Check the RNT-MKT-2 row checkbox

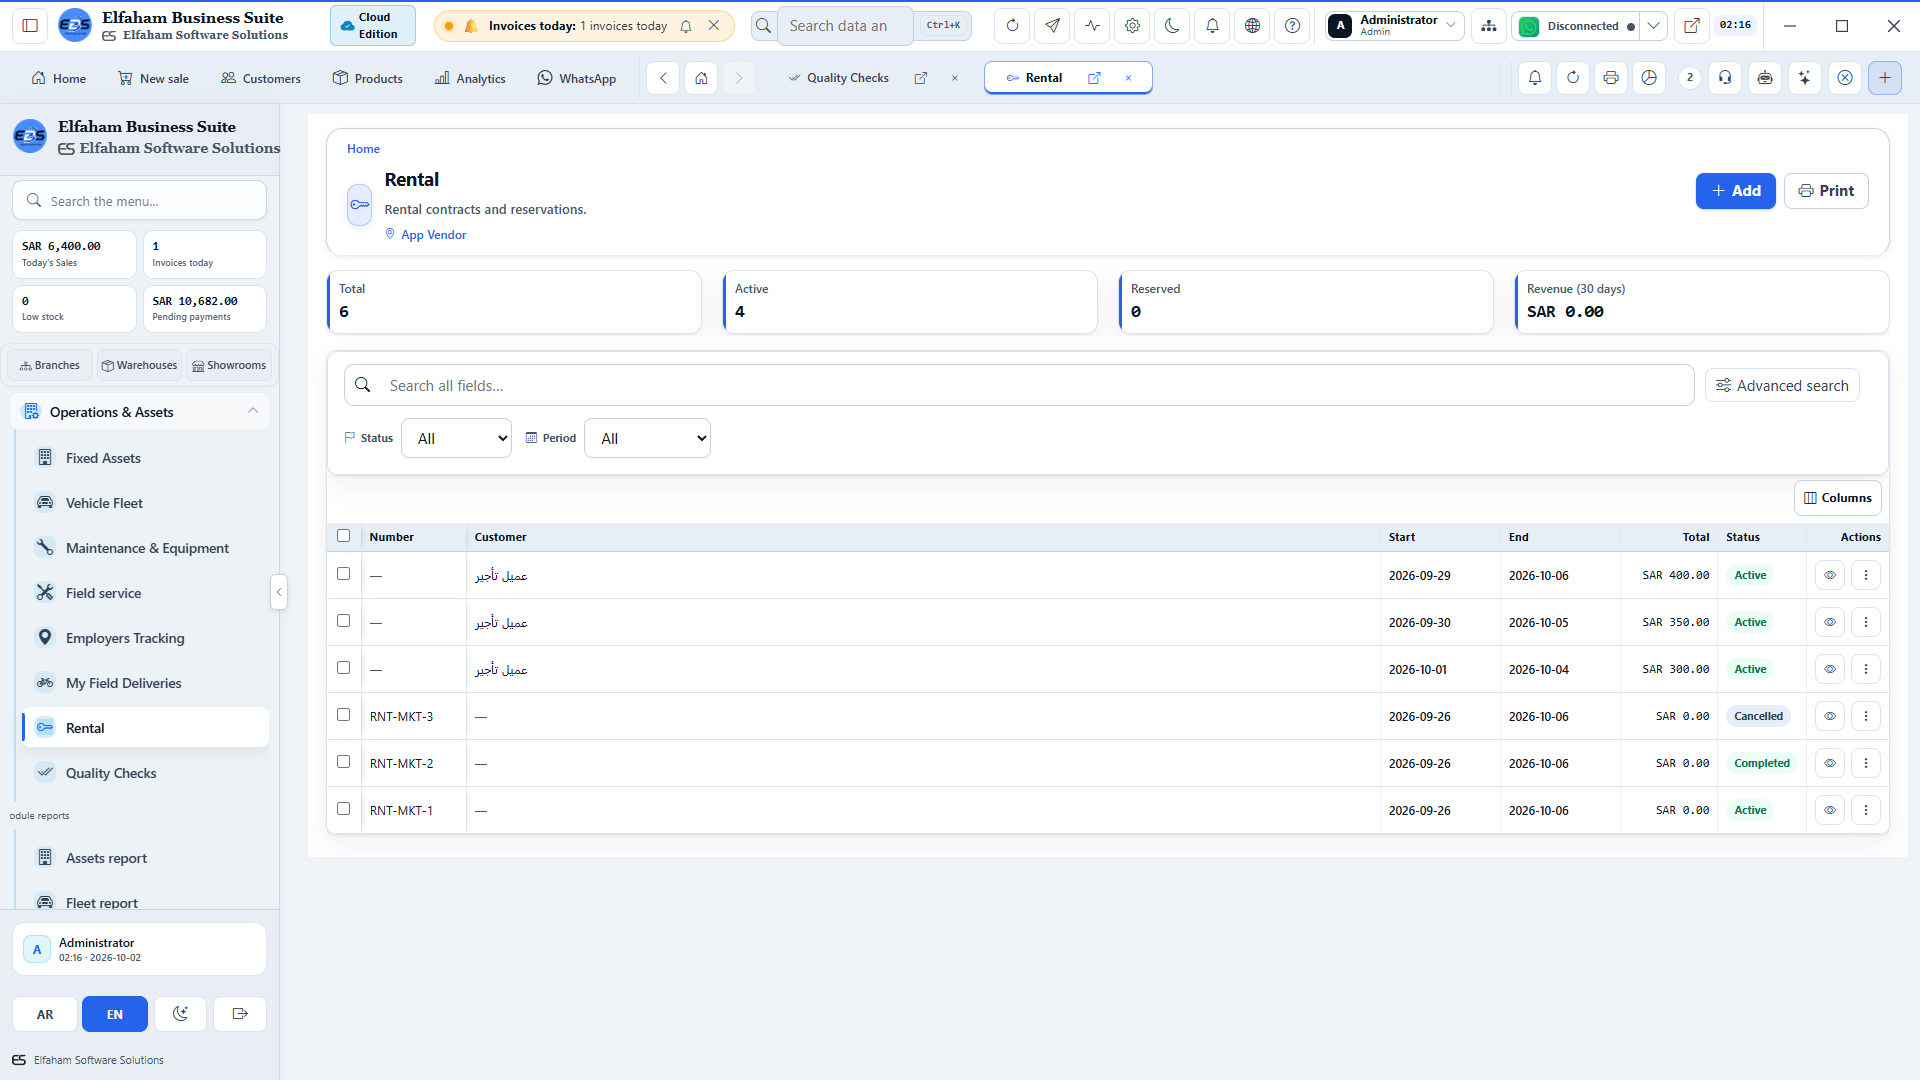pos(343,762)
